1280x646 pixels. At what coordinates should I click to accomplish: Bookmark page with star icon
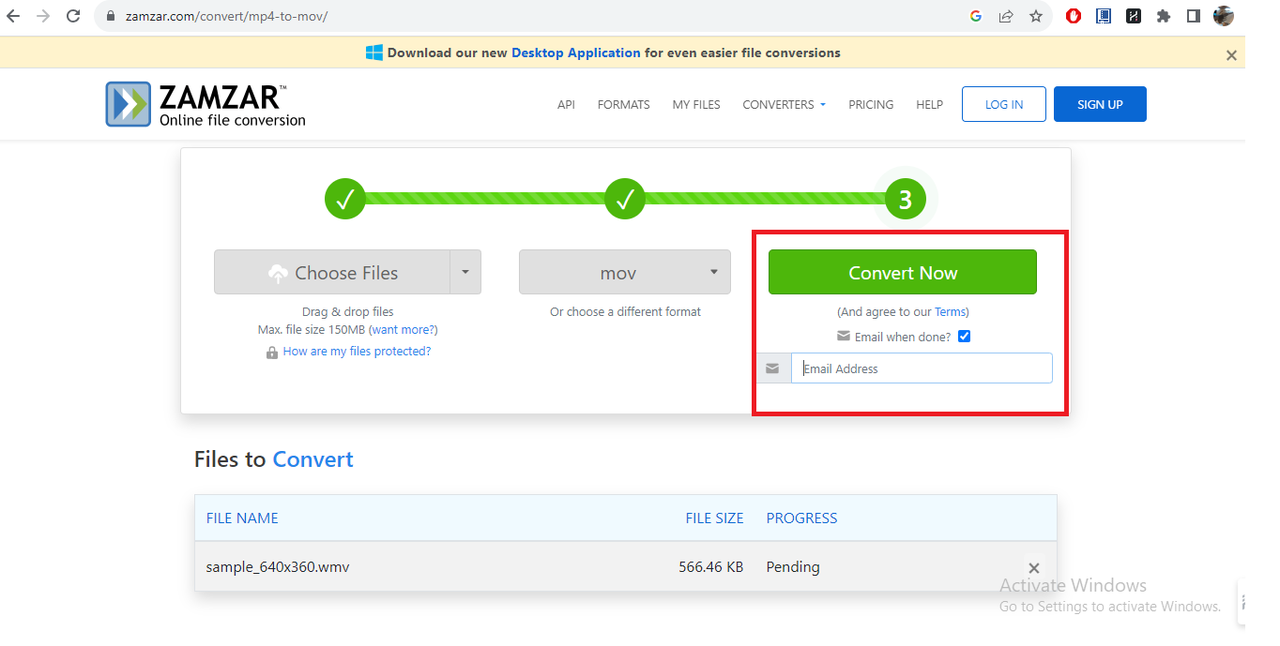[1036, 16]
